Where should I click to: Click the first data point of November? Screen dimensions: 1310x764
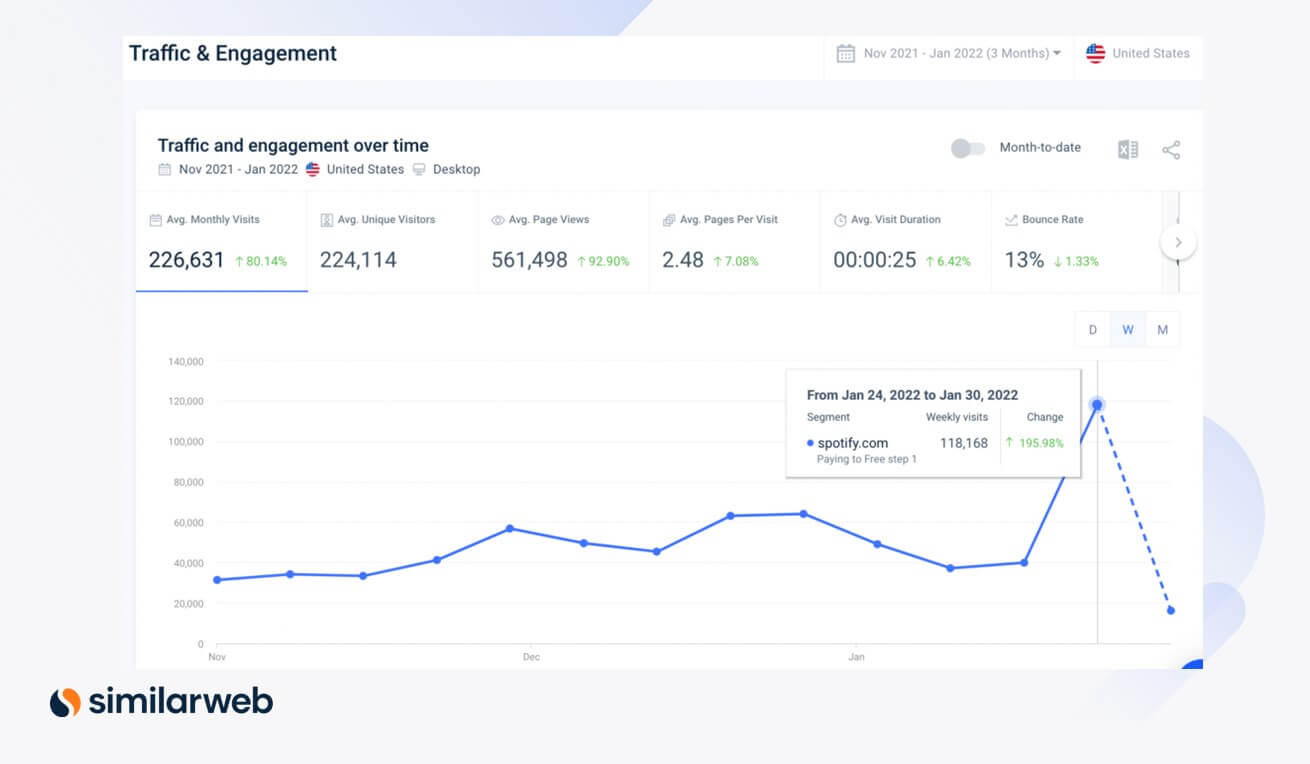click(x=217, y=580)
